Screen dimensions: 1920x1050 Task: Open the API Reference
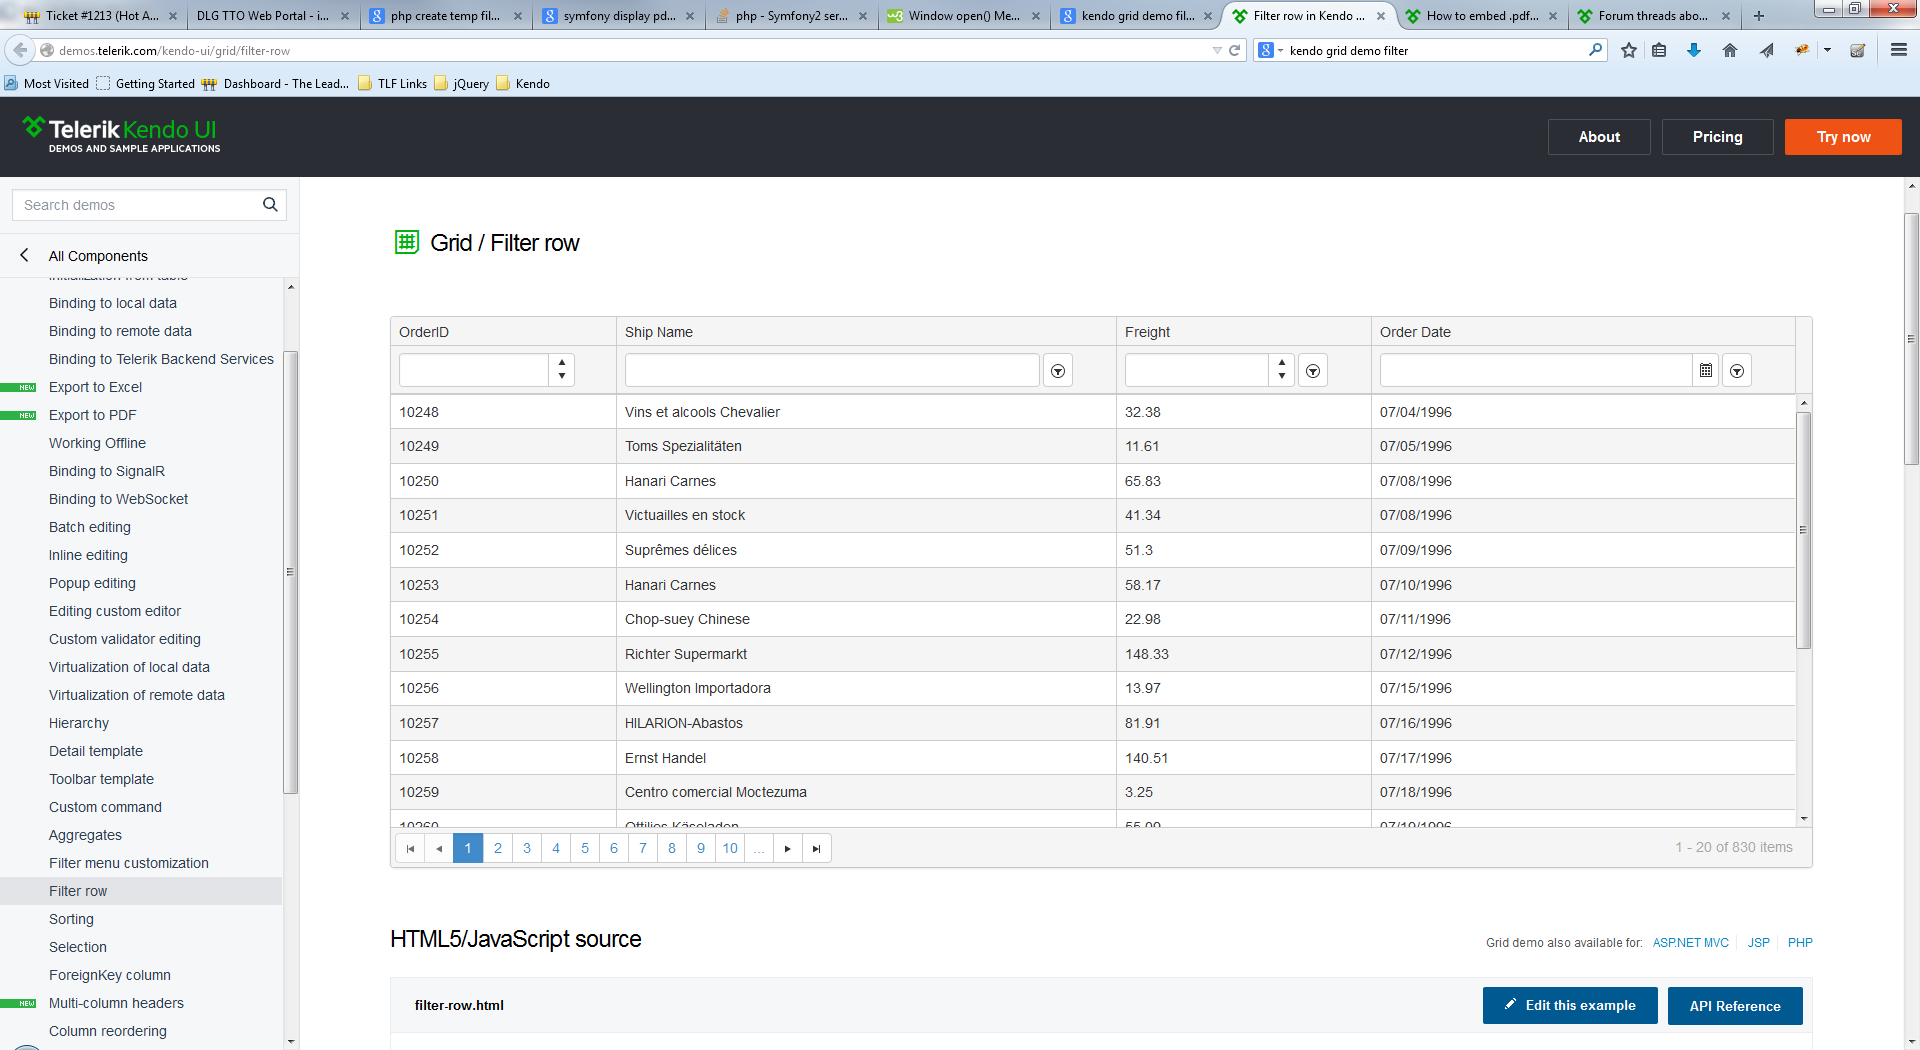coord(1735,1006)
